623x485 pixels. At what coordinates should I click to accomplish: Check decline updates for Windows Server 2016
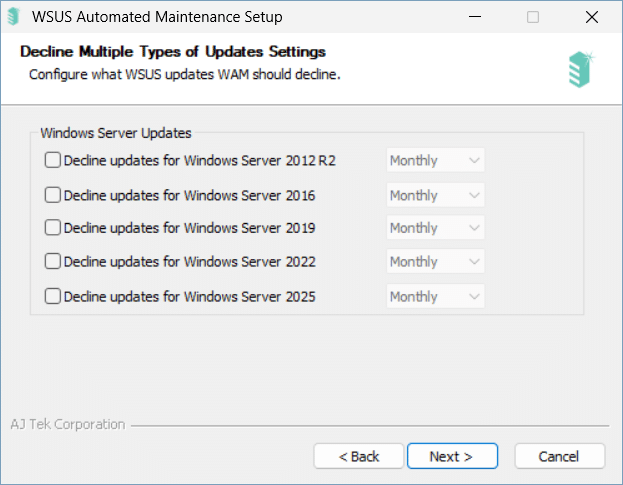click(x=52, y=195)
